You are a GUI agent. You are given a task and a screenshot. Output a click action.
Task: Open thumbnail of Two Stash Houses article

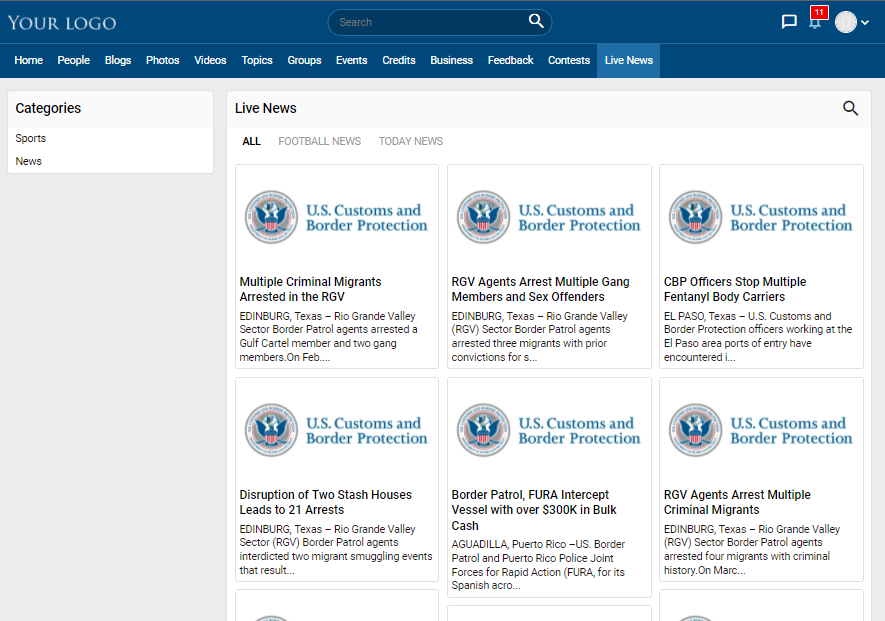pyautogui.click(x=337, y=430)
